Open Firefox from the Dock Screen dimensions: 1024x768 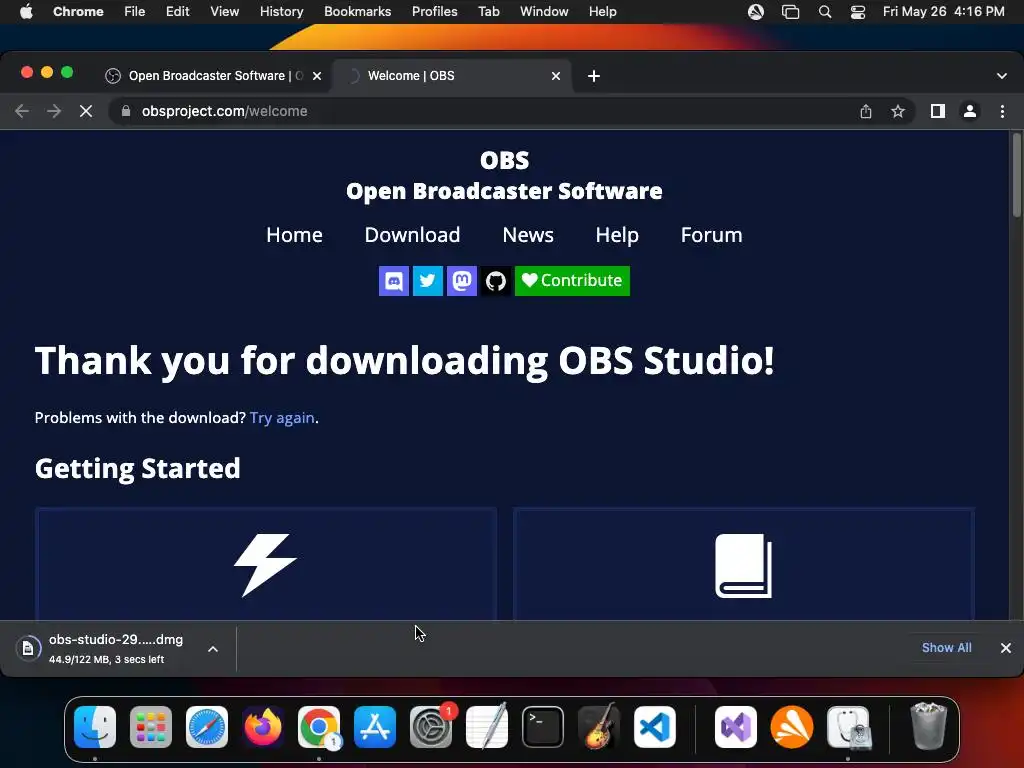pos(263,727)
